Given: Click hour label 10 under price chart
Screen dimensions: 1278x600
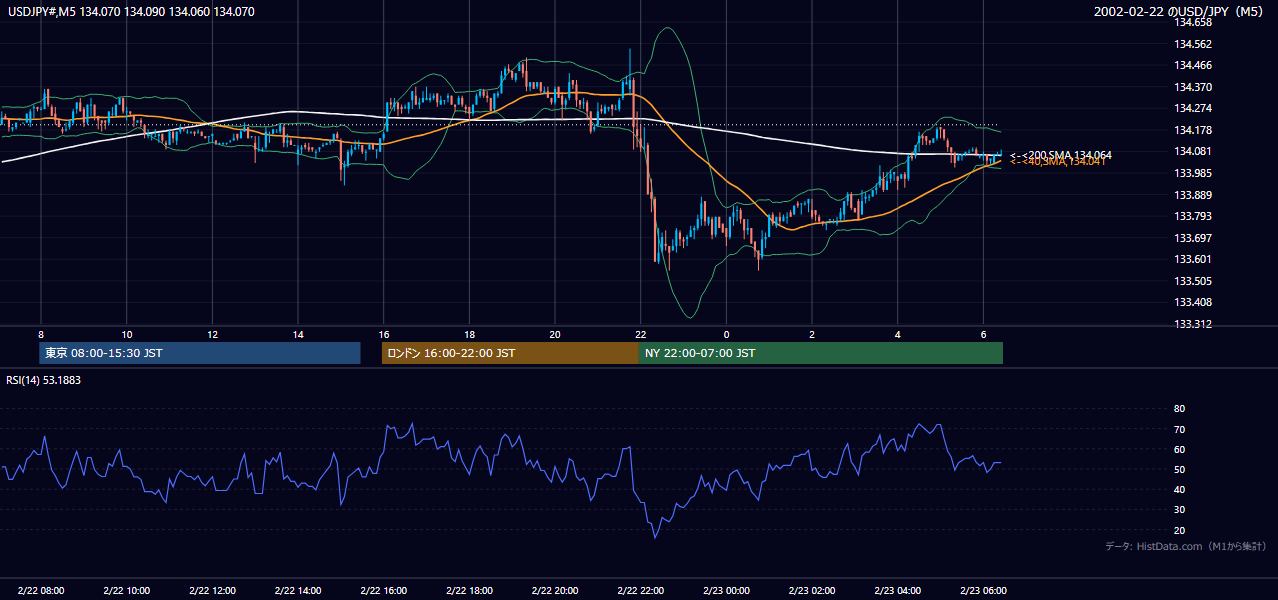Looking at the screenshot, I should click(126, 334).
